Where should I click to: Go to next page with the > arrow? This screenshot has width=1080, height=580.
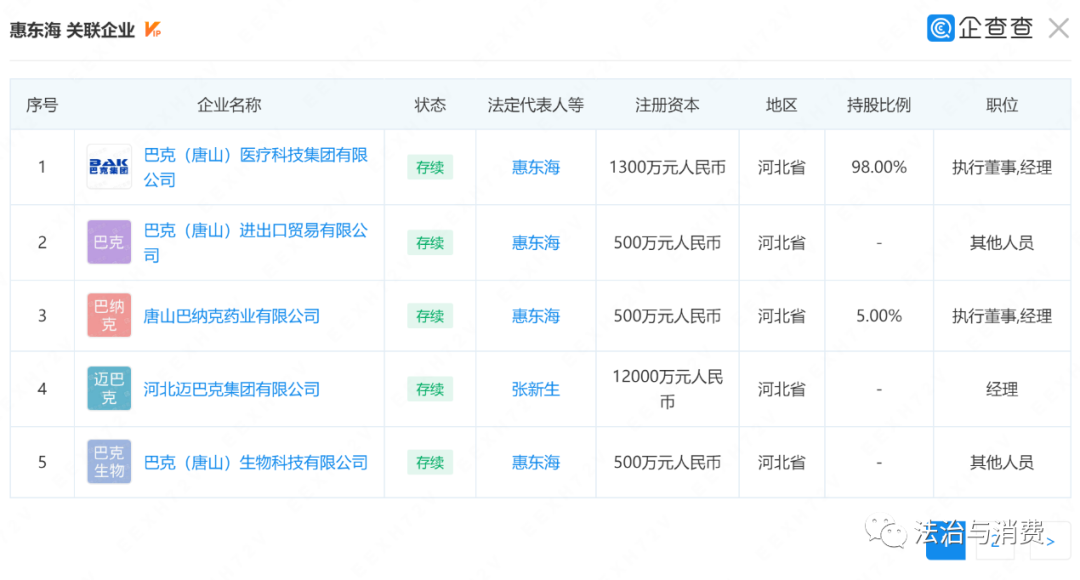tap(1050, 540)
